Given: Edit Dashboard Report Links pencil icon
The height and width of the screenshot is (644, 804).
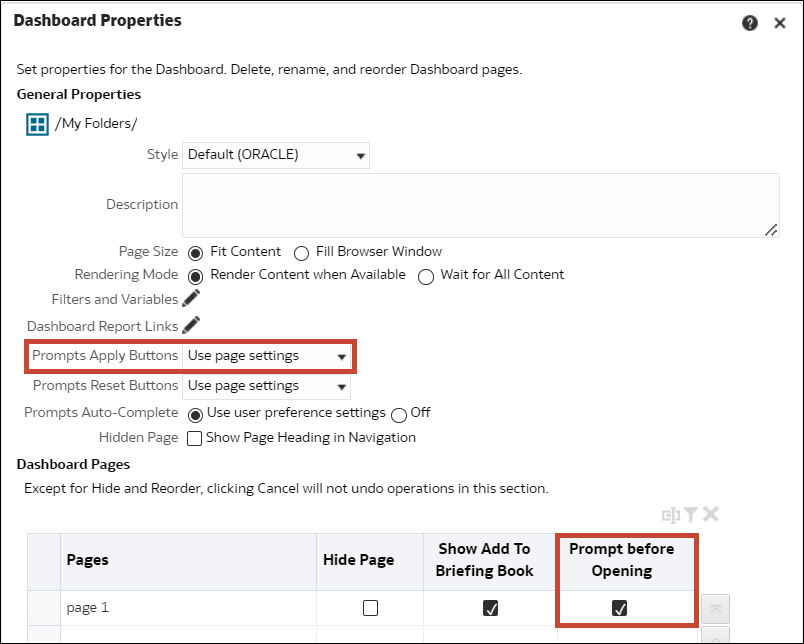Looking at the screenshot, I should click(x=191, y=325).
